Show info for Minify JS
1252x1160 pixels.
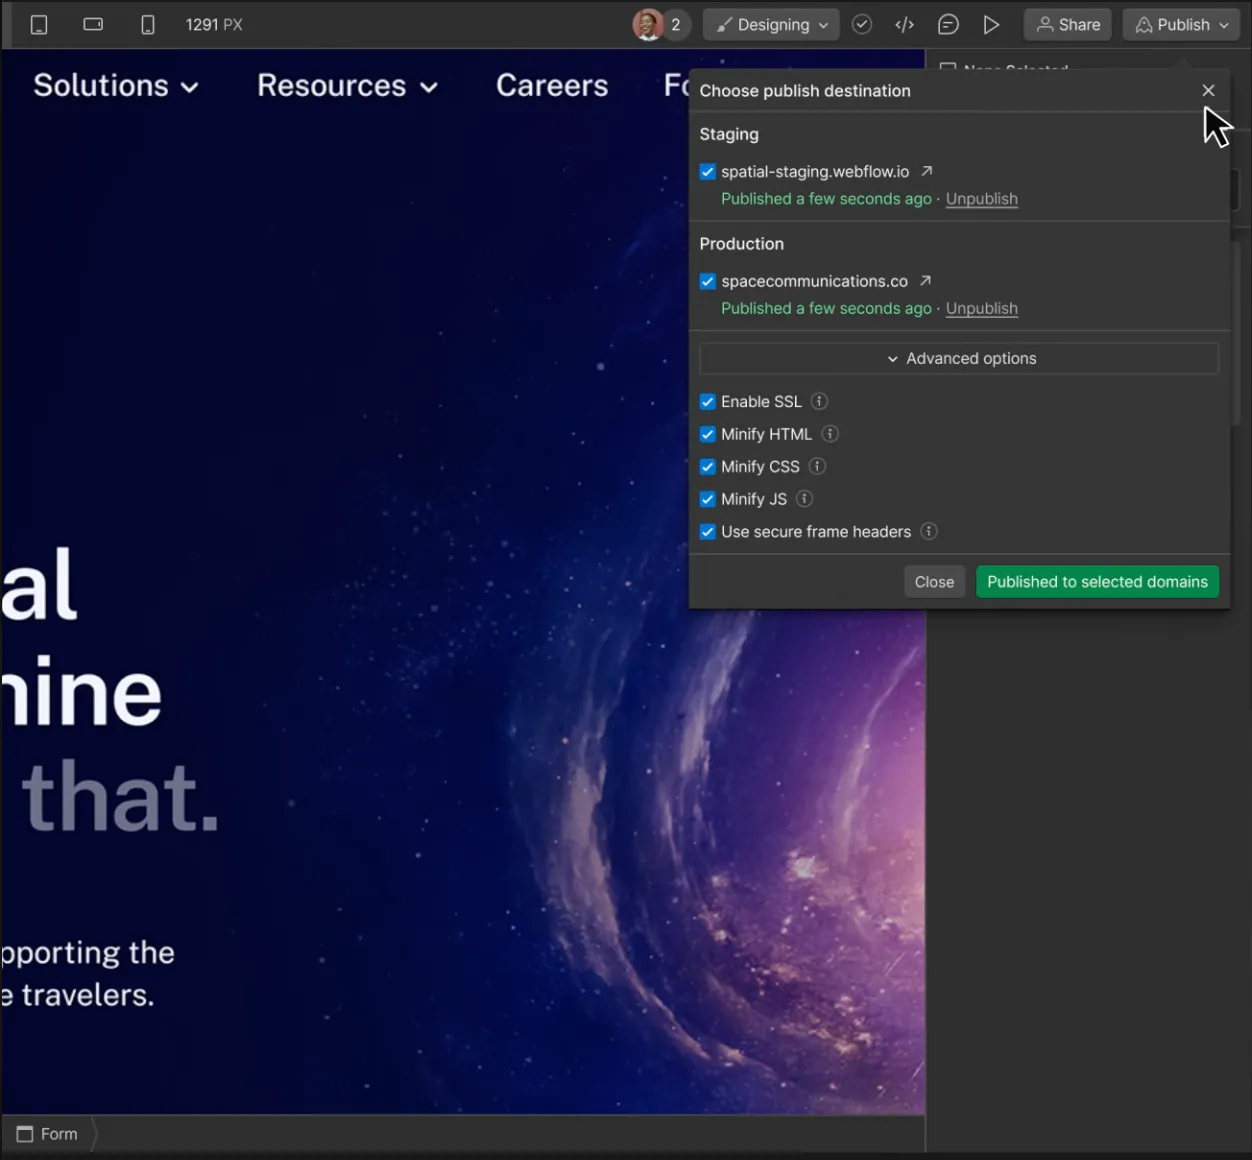point(804,499)
